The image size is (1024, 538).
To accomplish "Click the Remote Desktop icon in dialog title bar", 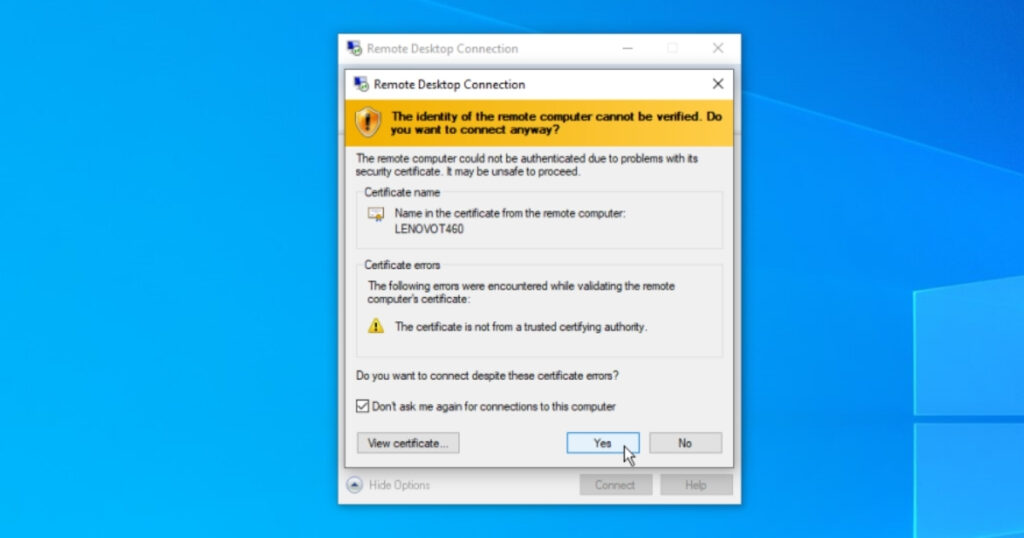I will coord(361,84).
